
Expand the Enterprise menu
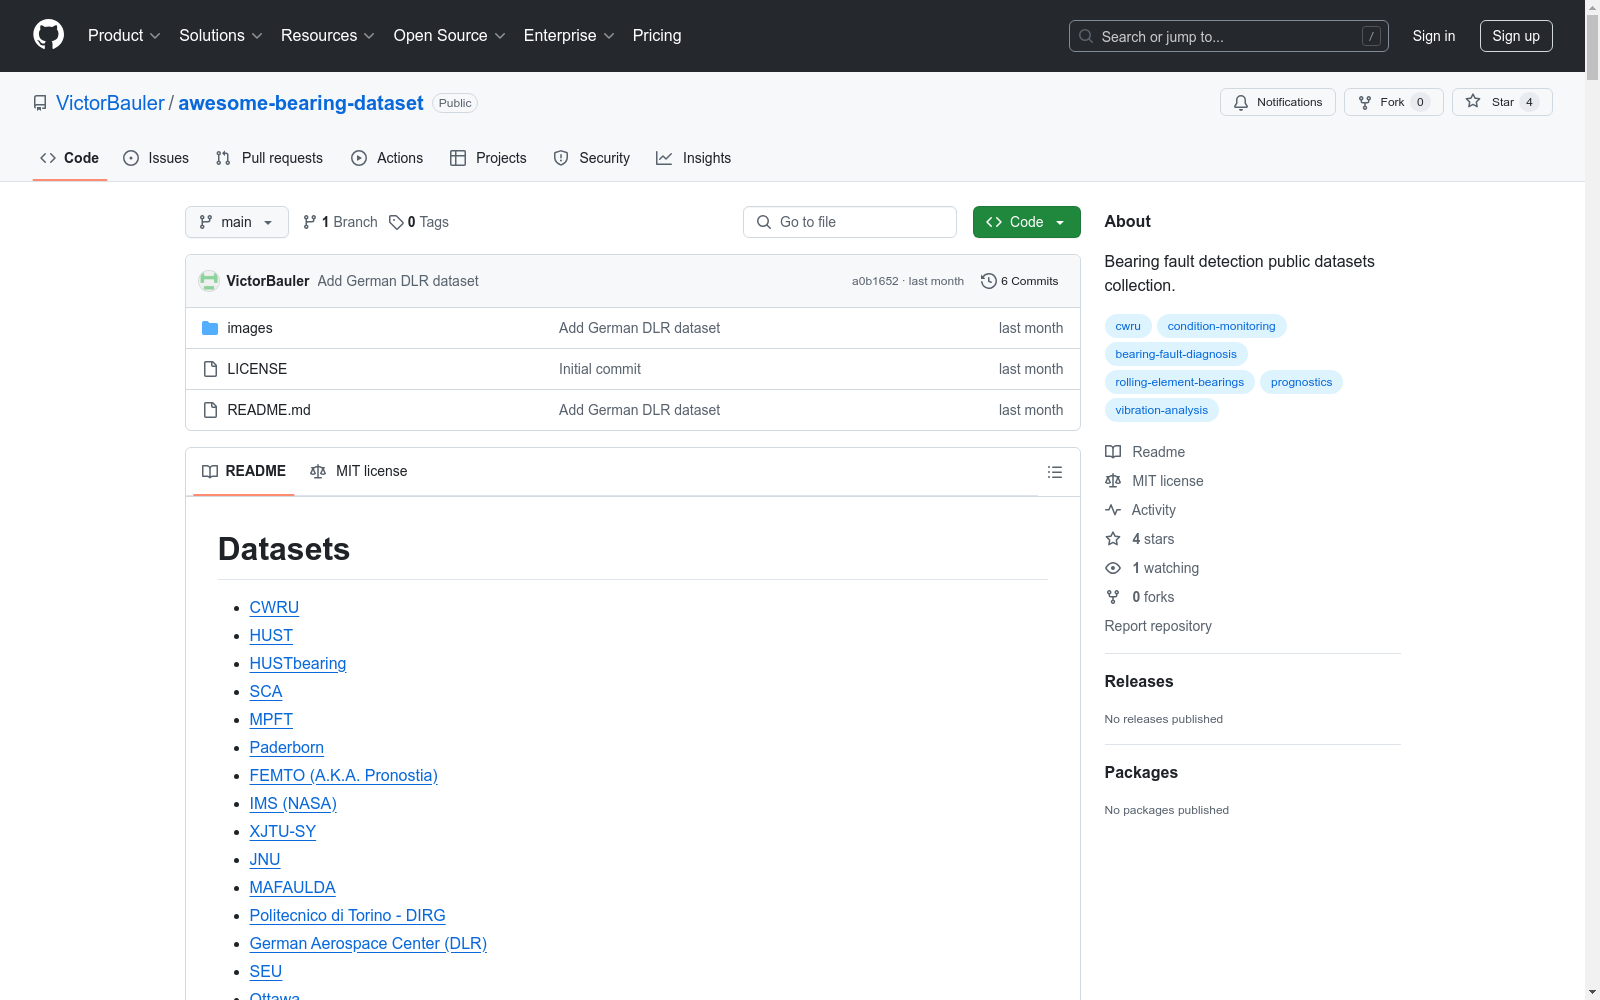pyautogui.click(x=569, y=36)
